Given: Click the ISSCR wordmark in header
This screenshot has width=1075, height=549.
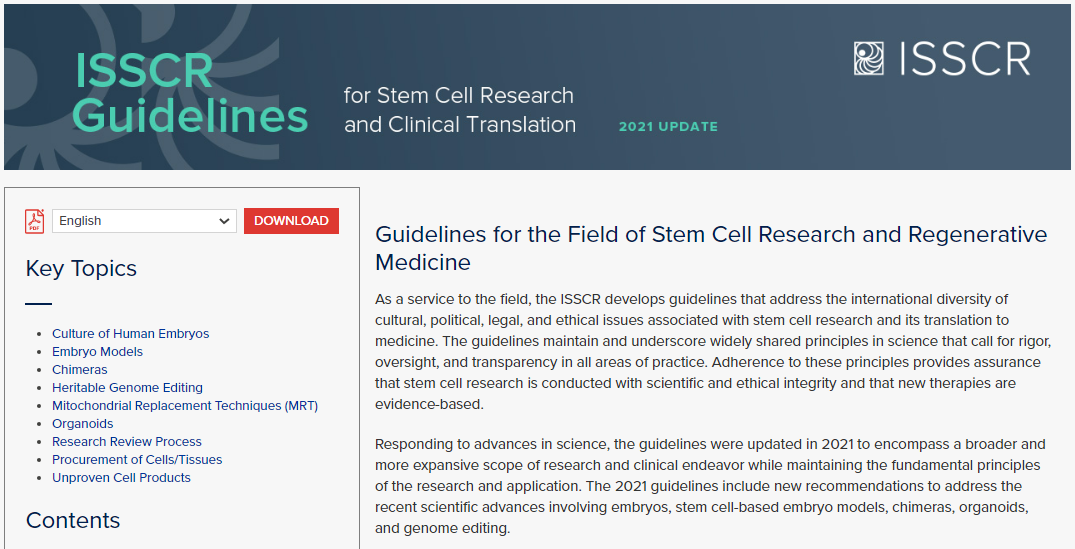Looking at the screenshot, I should (964, 59).
